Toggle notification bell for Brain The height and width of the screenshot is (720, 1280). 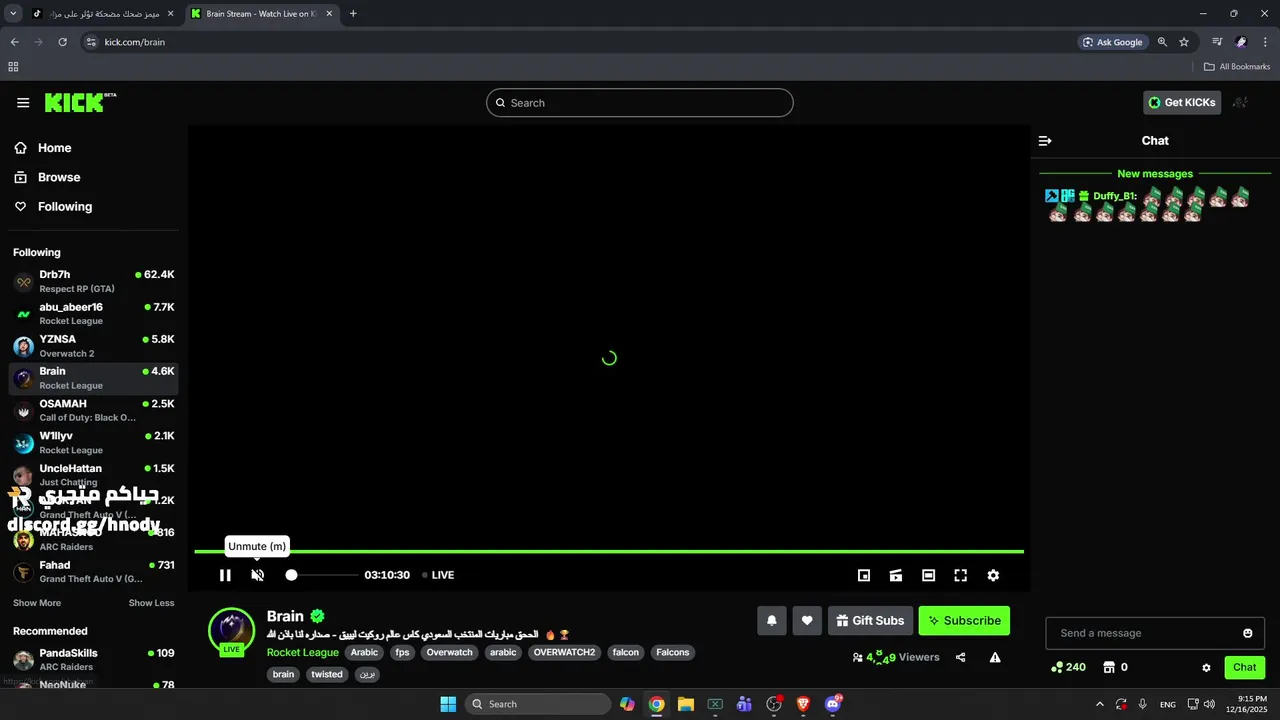772,620
